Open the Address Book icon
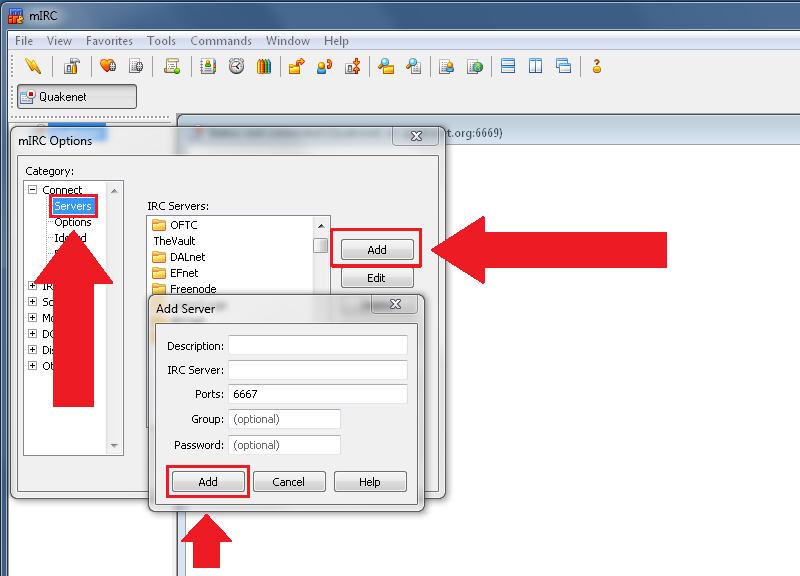The height and width of the screenshot is (576, 800). pos(207,67)
